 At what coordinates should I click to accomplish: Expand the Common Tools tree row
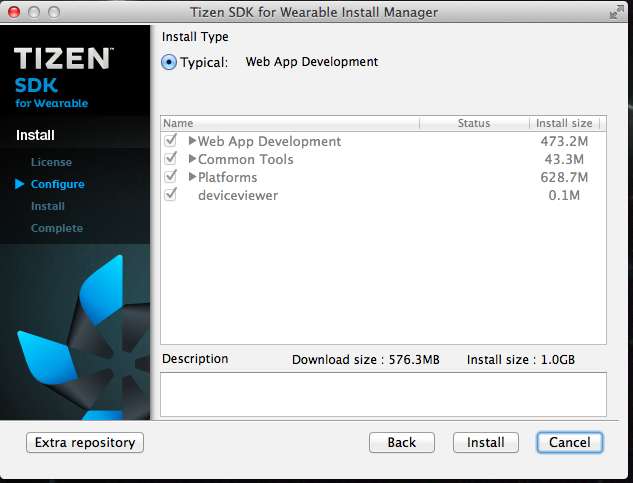[x=193, y=159]
